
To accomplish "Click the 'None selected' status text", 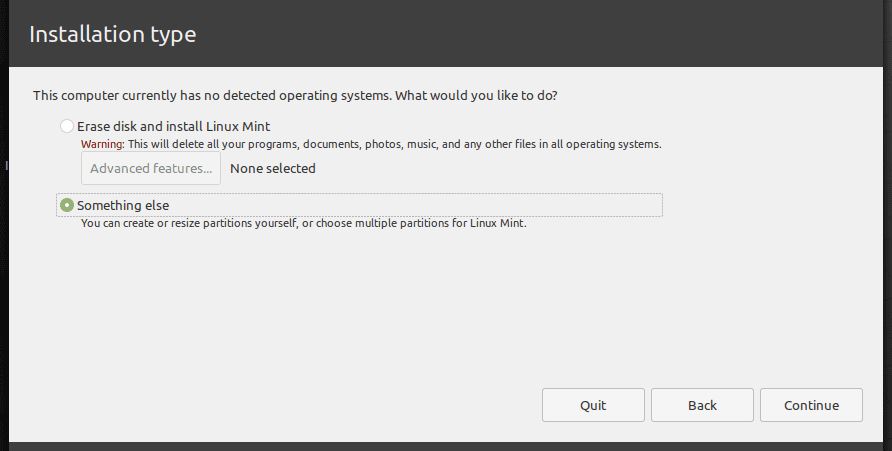I will 272,168.
